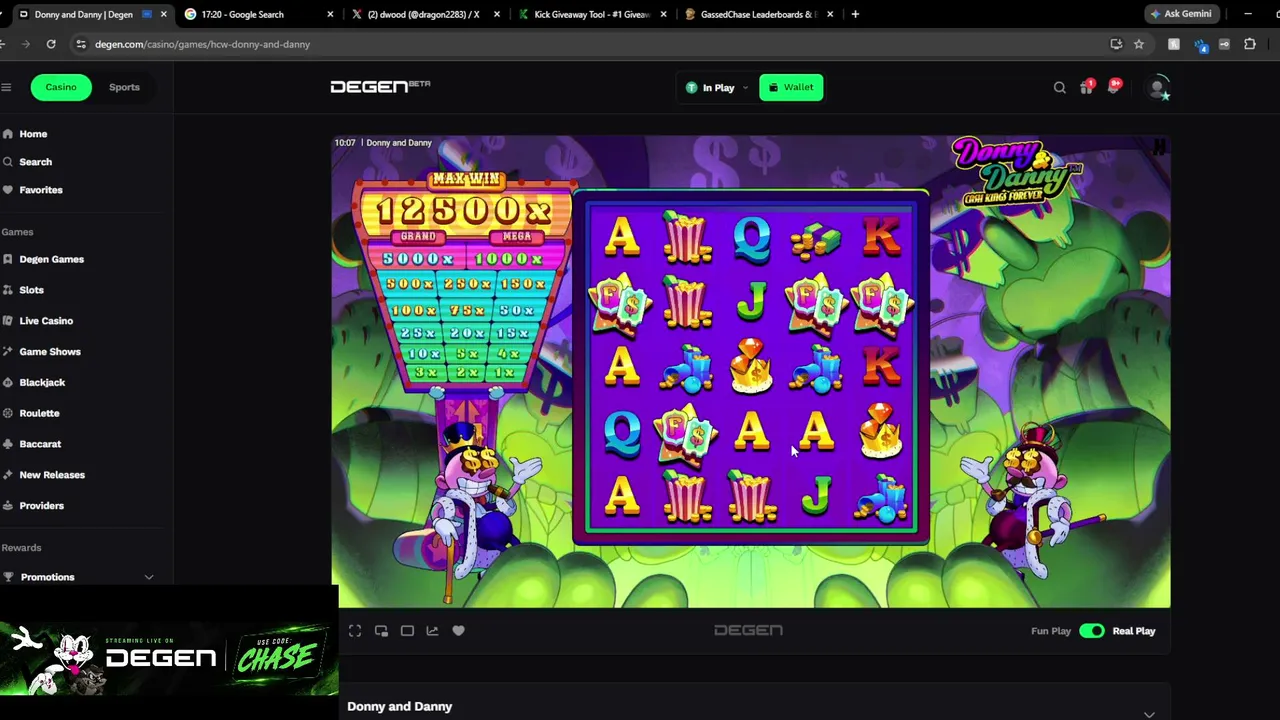The image size is (1280, 720).
Task: Open the New Releases link
Action: pos(52,475)
